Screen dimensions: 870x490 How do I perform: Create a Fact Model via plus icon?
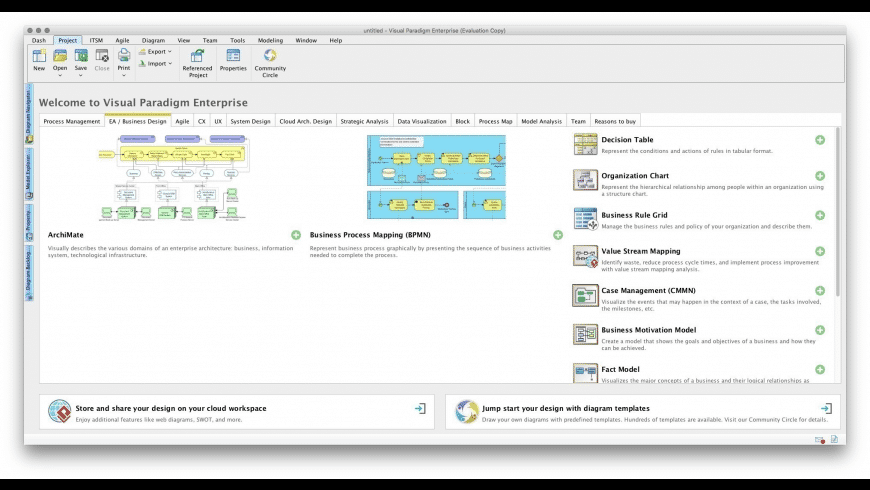[820, 370]
